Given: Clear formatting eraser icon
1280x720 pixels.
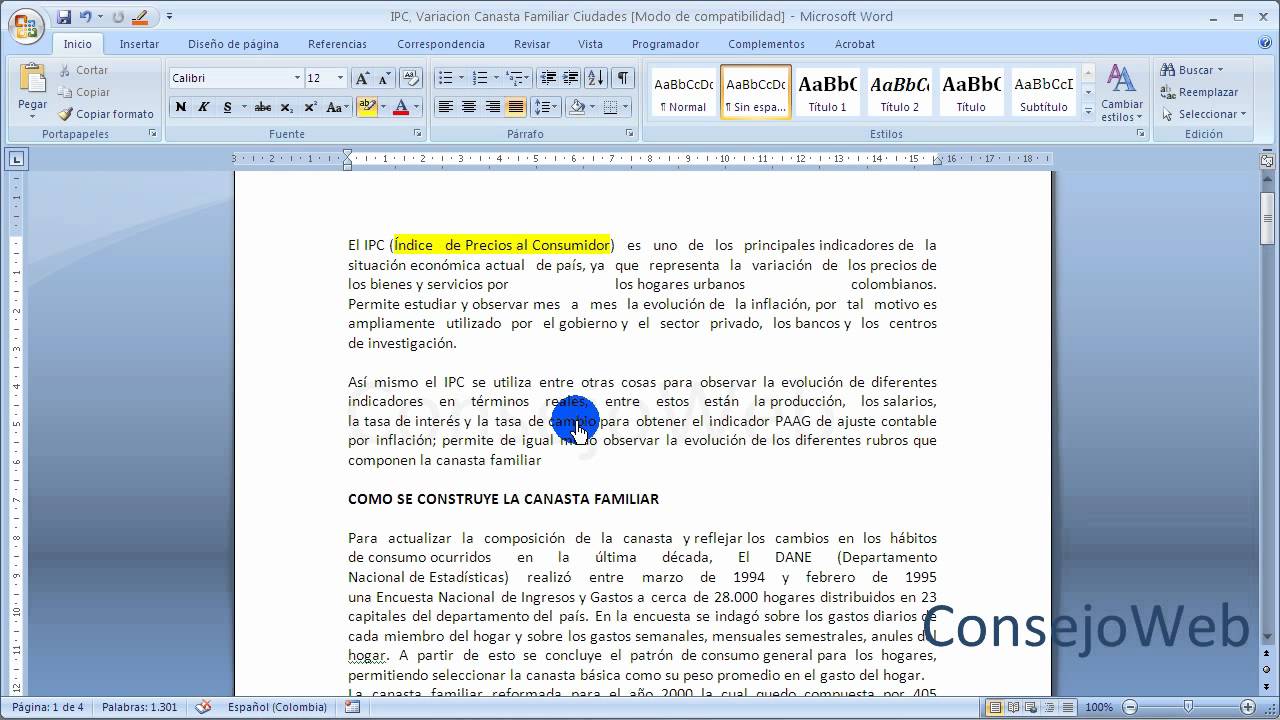Looking at the screenshot, I should 411,78.
